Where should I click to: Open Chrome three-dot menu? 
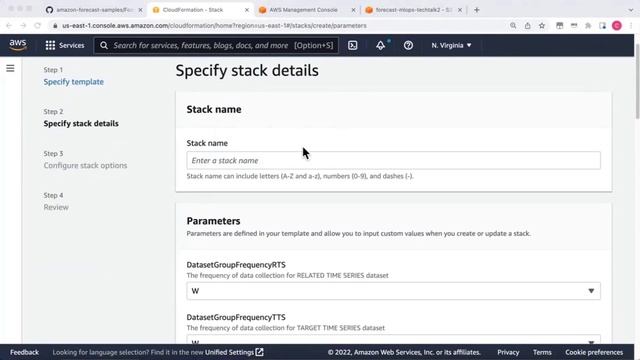pyautogui.click(x=631, y=25)
